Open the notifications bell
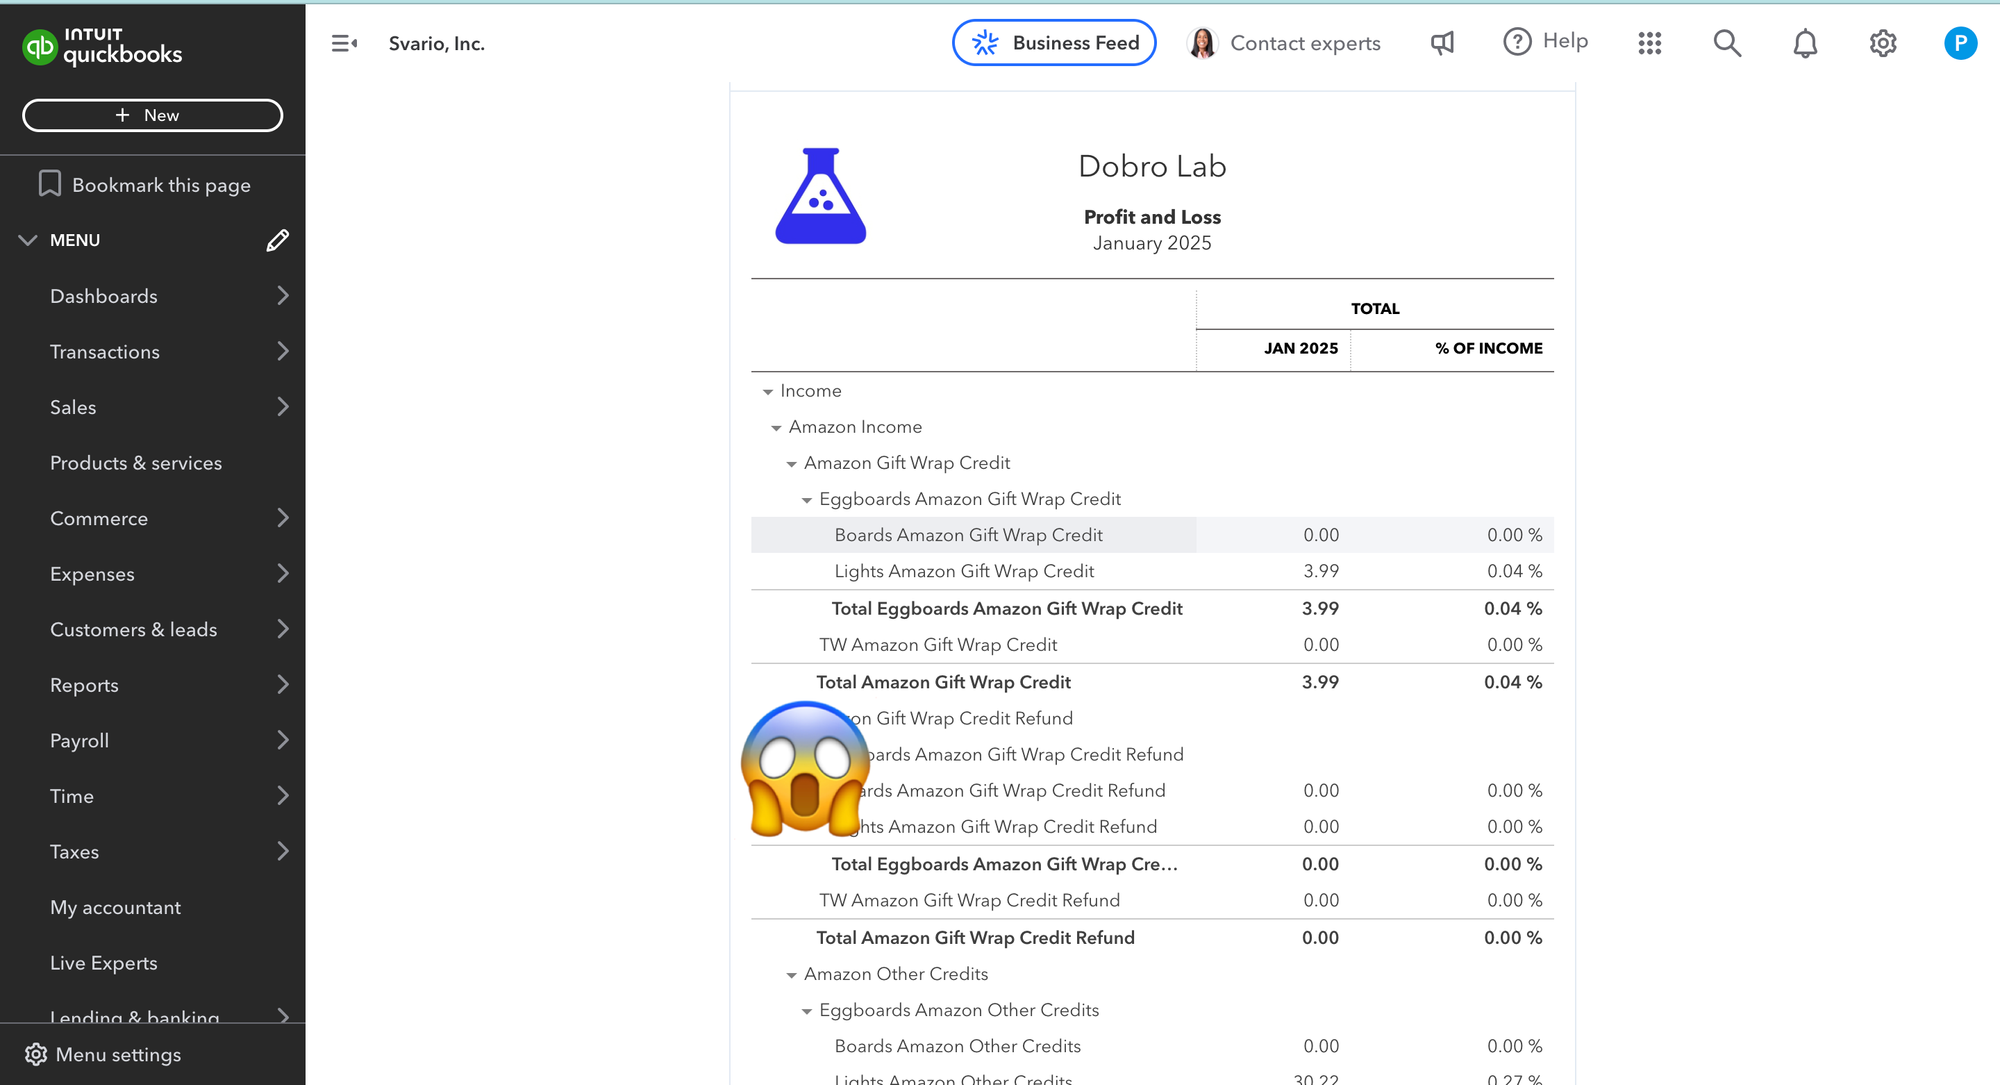2000x1085 pixels. [1805, 43]
